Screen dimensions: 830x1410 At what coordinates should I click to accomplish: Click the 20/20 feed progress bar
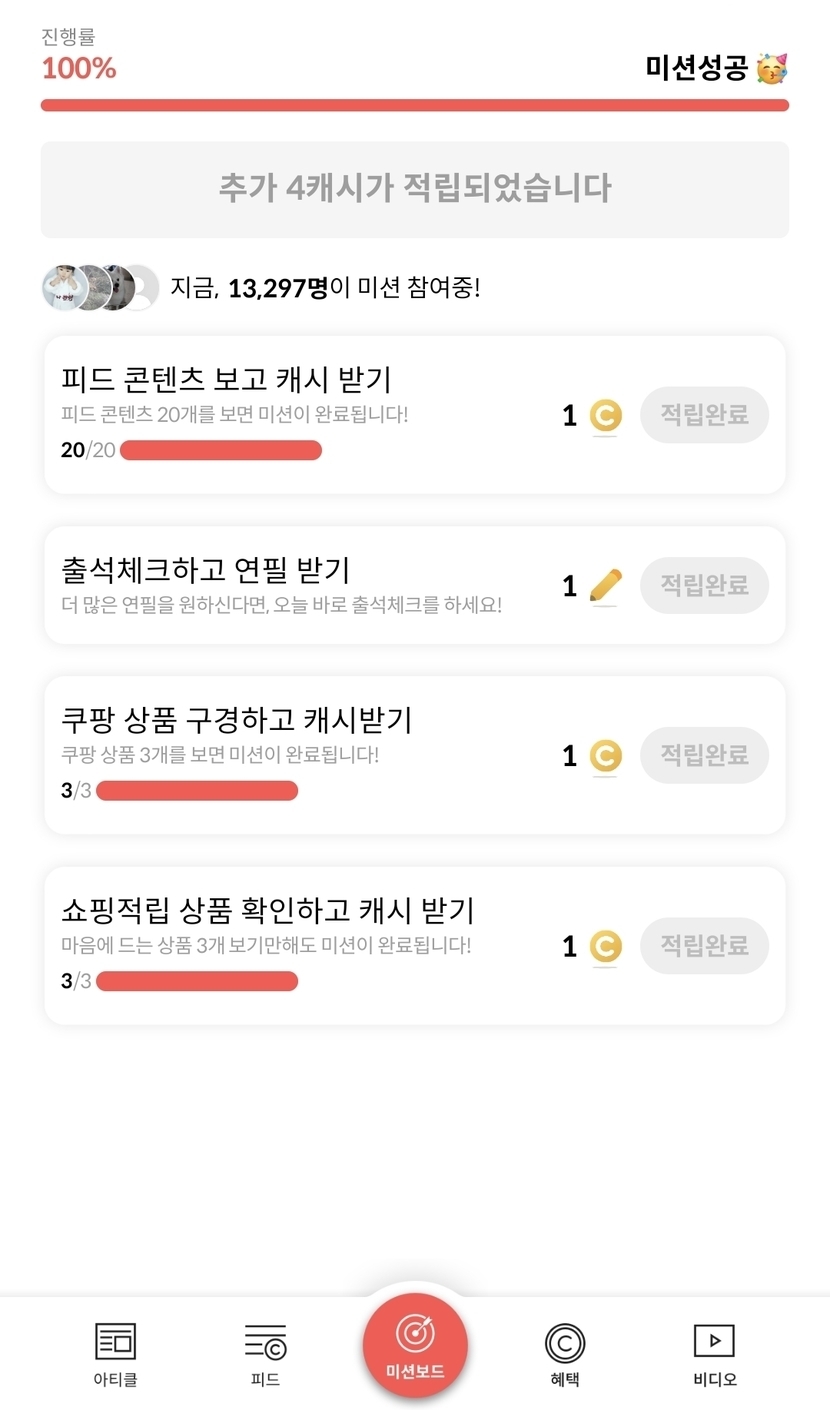tap(221, 450)
